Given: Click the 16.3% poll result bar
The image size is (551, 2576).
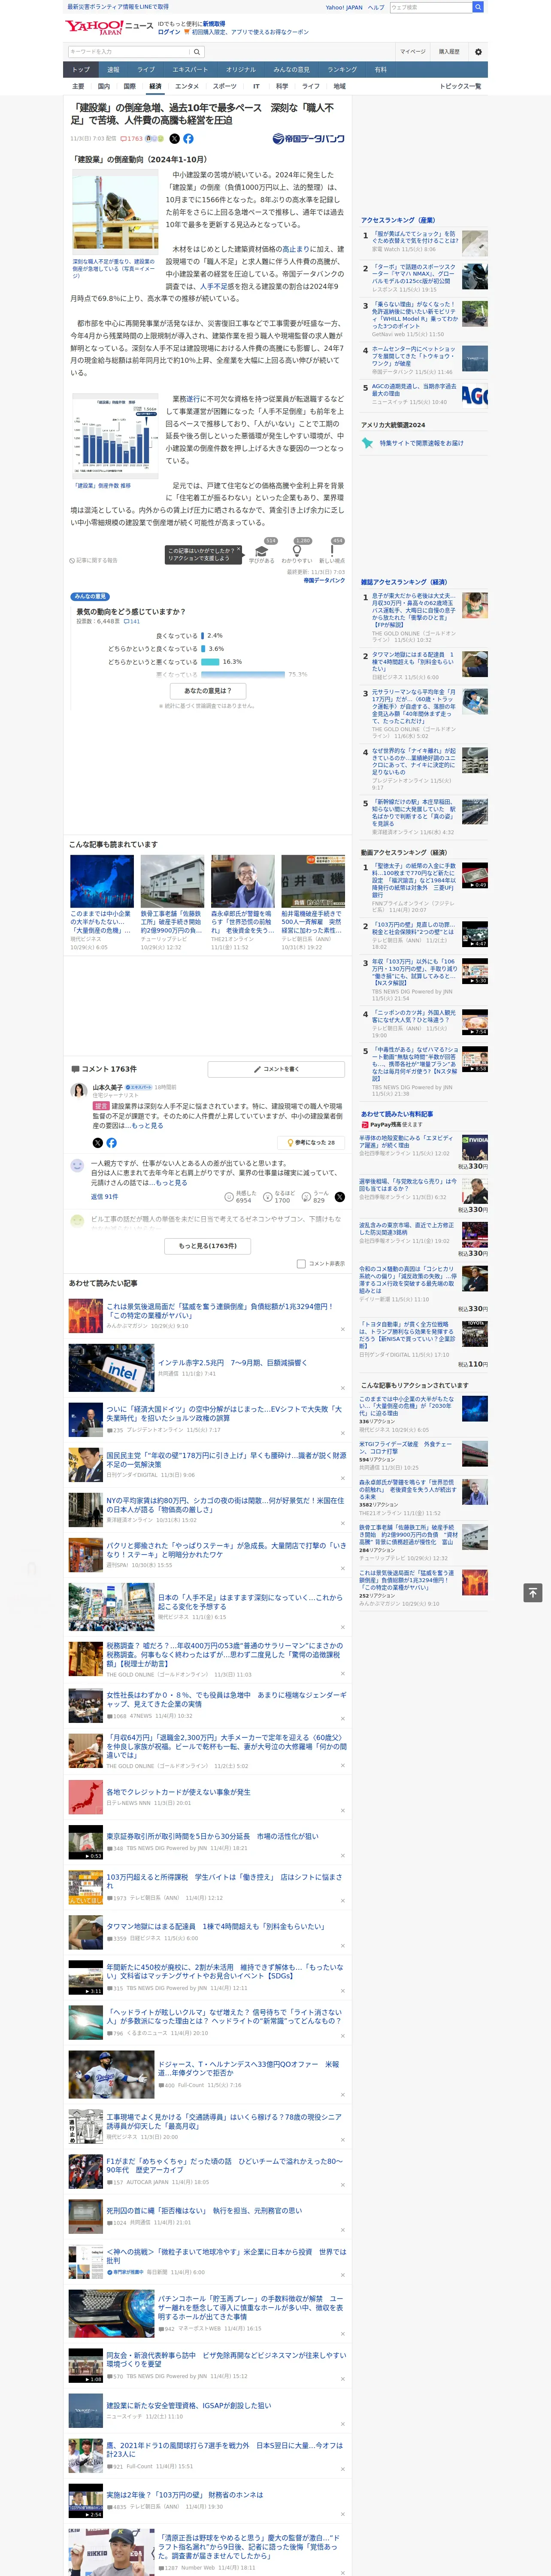Looking at the screenshot, I should [x=210, y=662].
